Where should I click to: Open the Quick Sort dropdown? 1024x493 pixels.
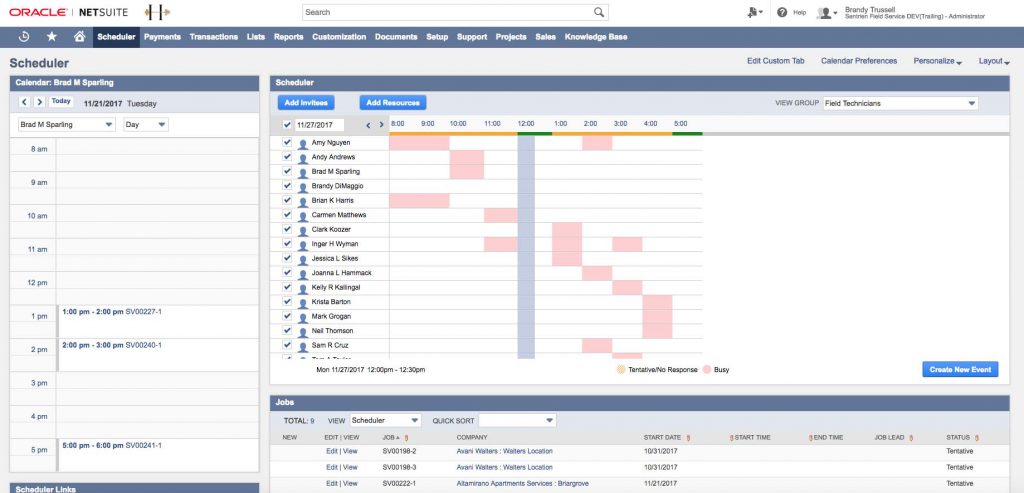coord(517,421)
